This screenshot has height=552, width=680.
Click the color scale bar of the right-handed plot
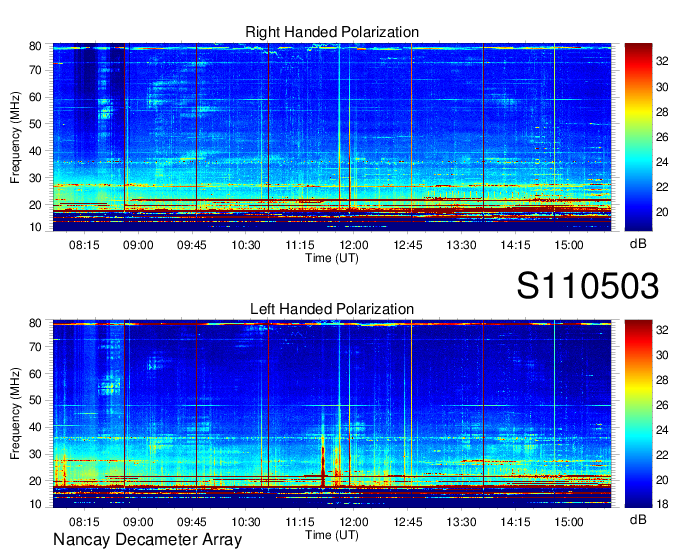pos(638,137)
